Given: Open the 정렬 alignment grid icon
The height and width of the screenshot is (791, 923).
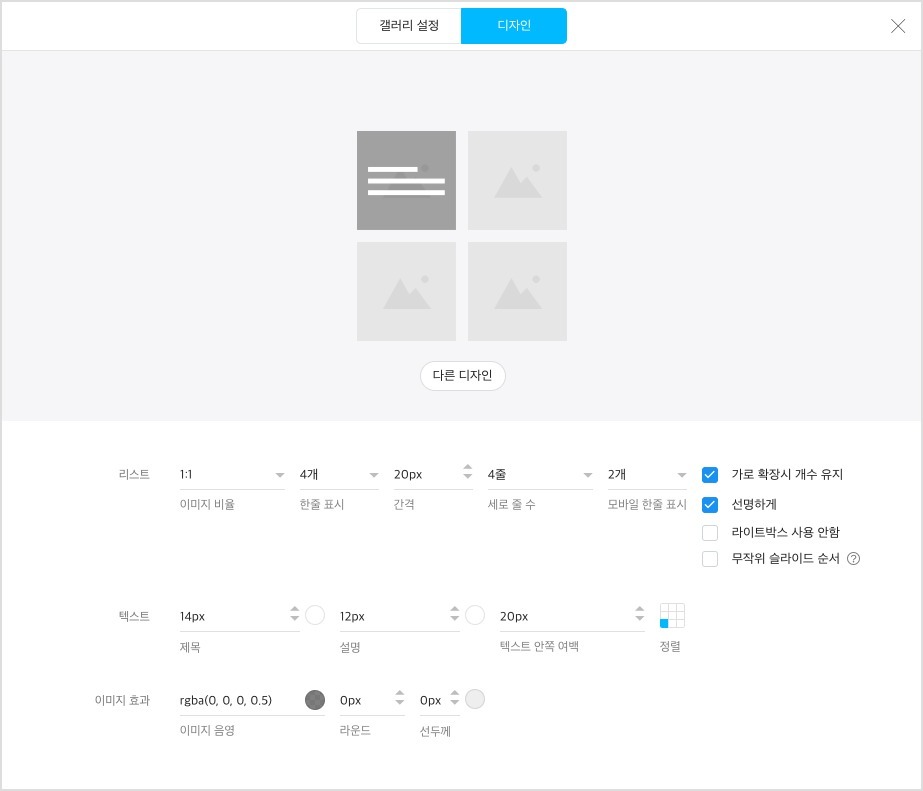Looking at the screenshot, I should (672, 616).
